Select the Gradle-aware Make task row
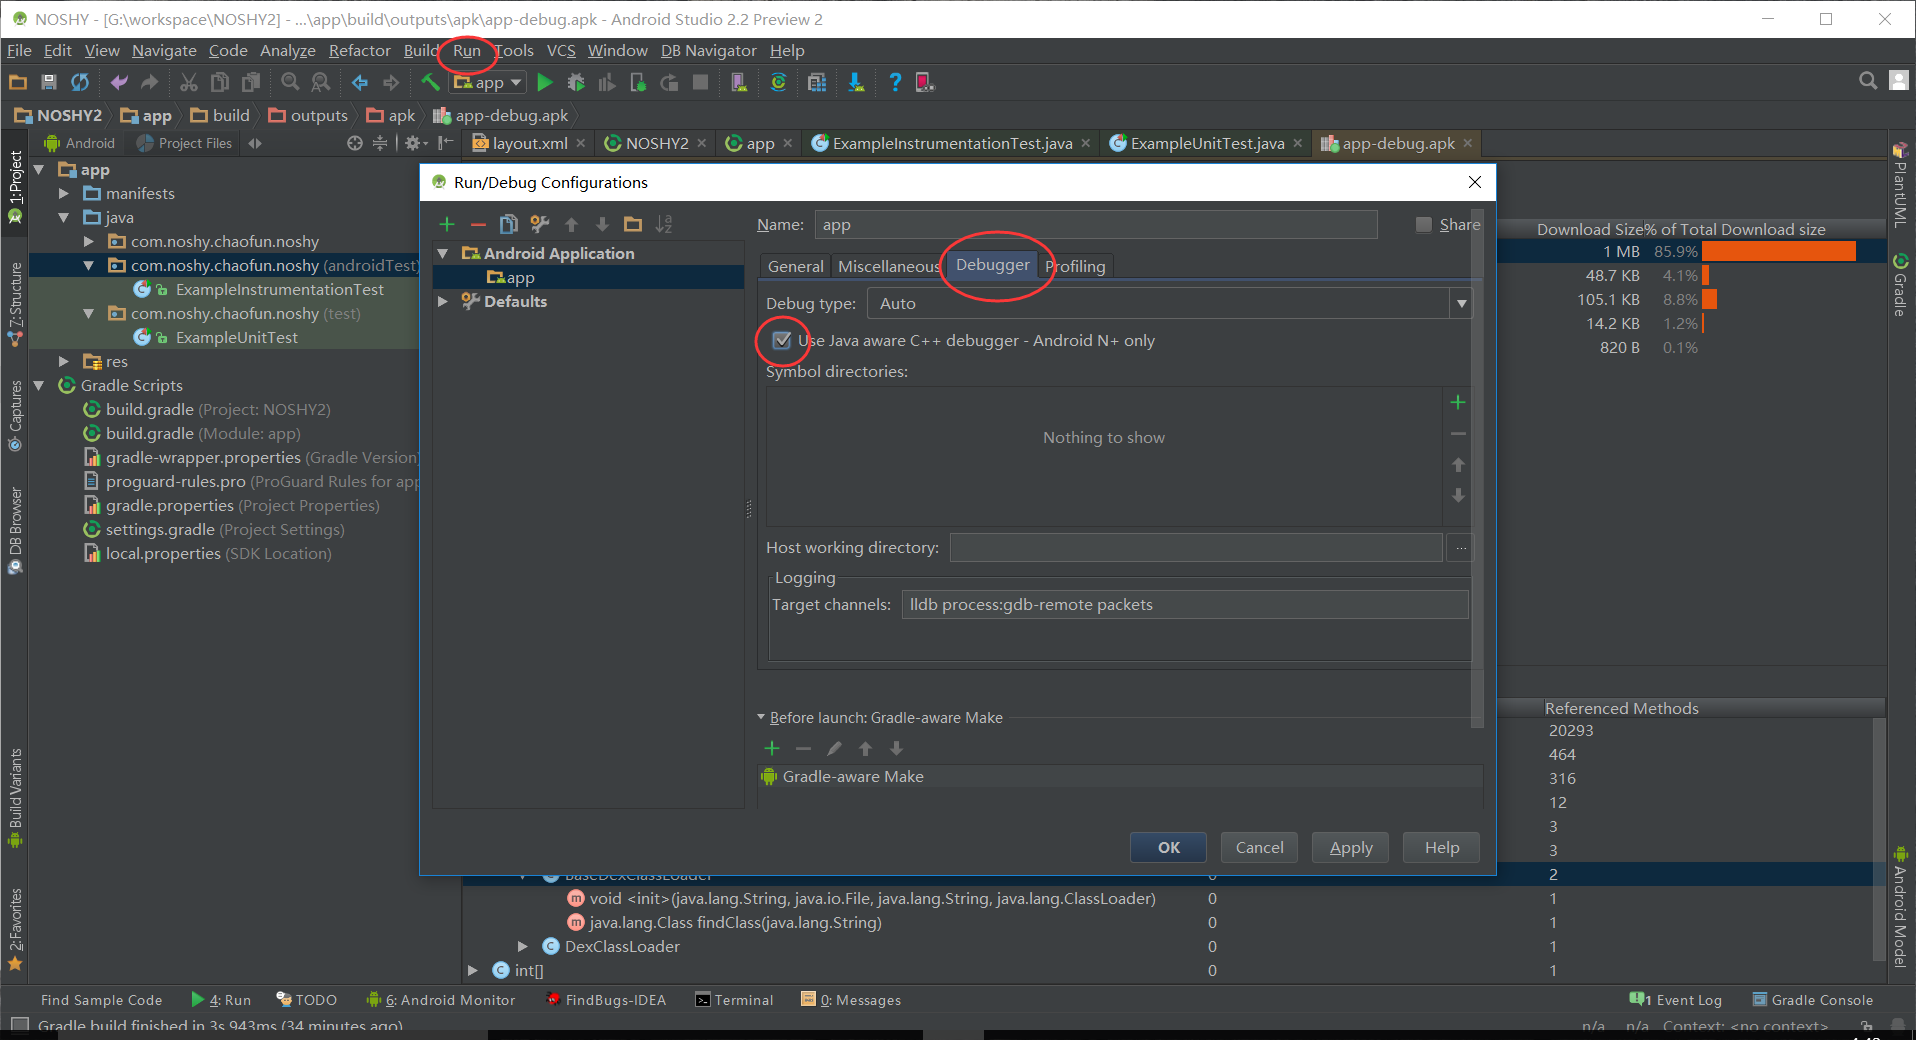 (1120, 776)
